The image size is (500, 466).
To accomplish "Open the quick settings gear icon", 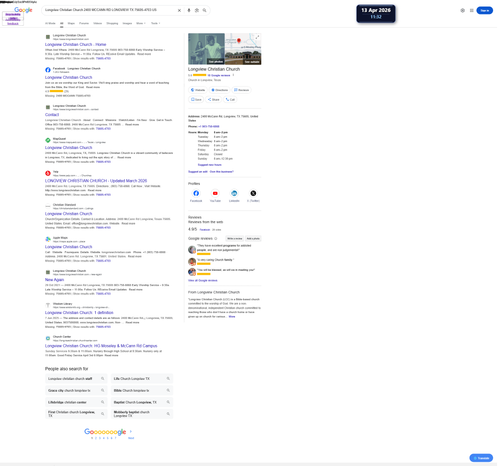I will pos(463,10).
